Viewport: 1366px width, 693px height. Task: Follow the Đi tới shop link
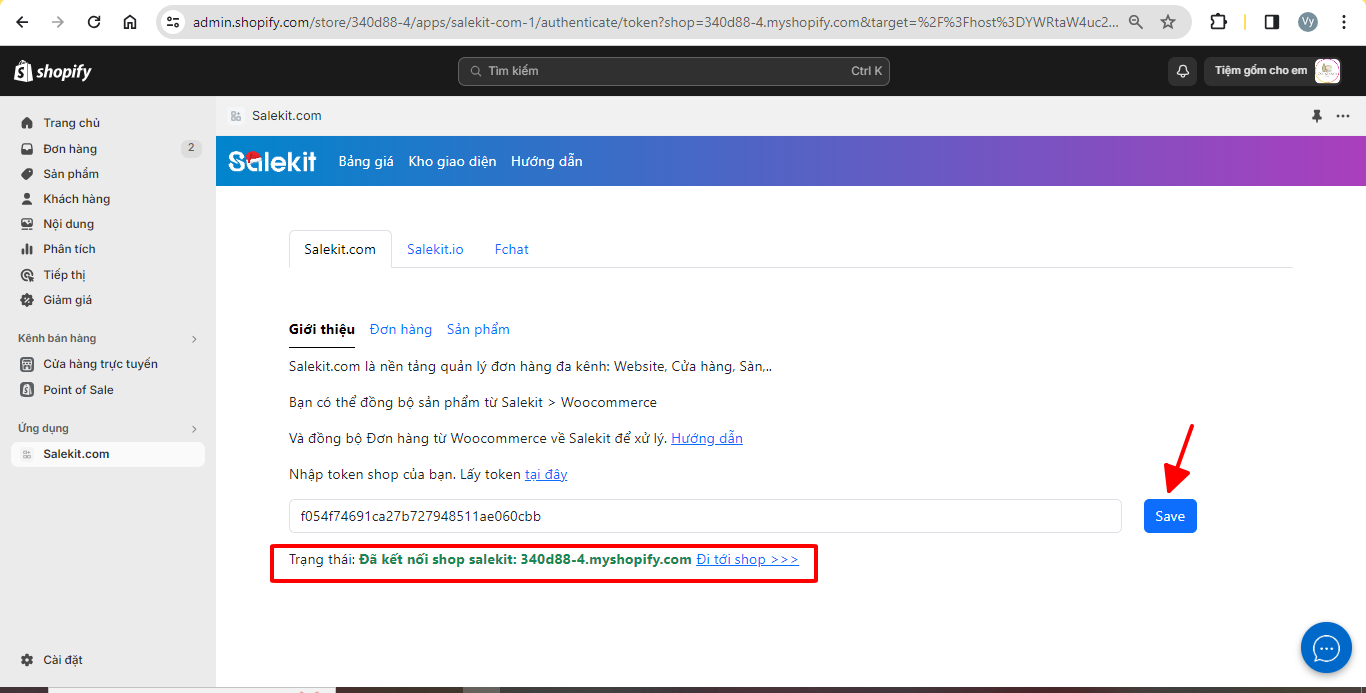747,559
